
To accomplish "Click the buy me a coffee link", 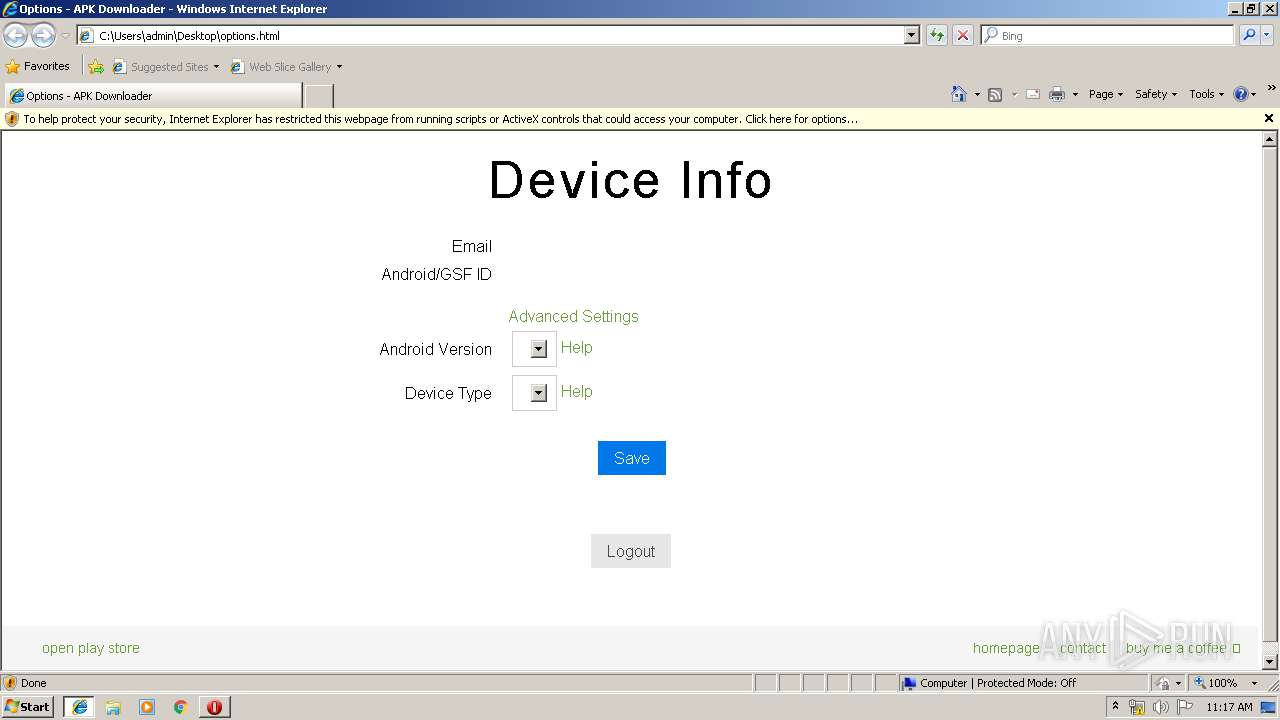I will [1183, 648].
